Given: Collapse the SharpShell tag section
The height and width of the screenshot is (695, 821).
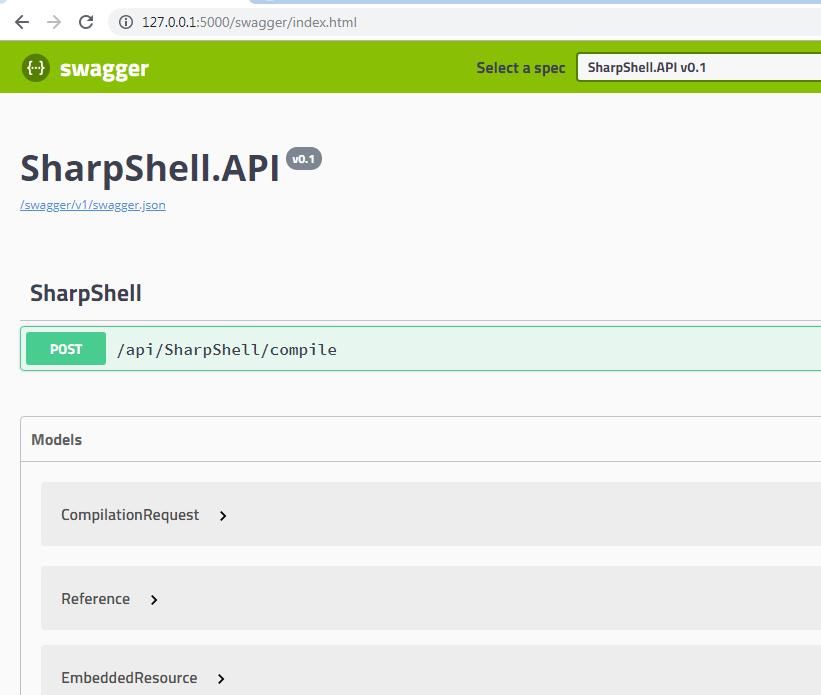Looking at the screenshot, I should pos(86,293).
